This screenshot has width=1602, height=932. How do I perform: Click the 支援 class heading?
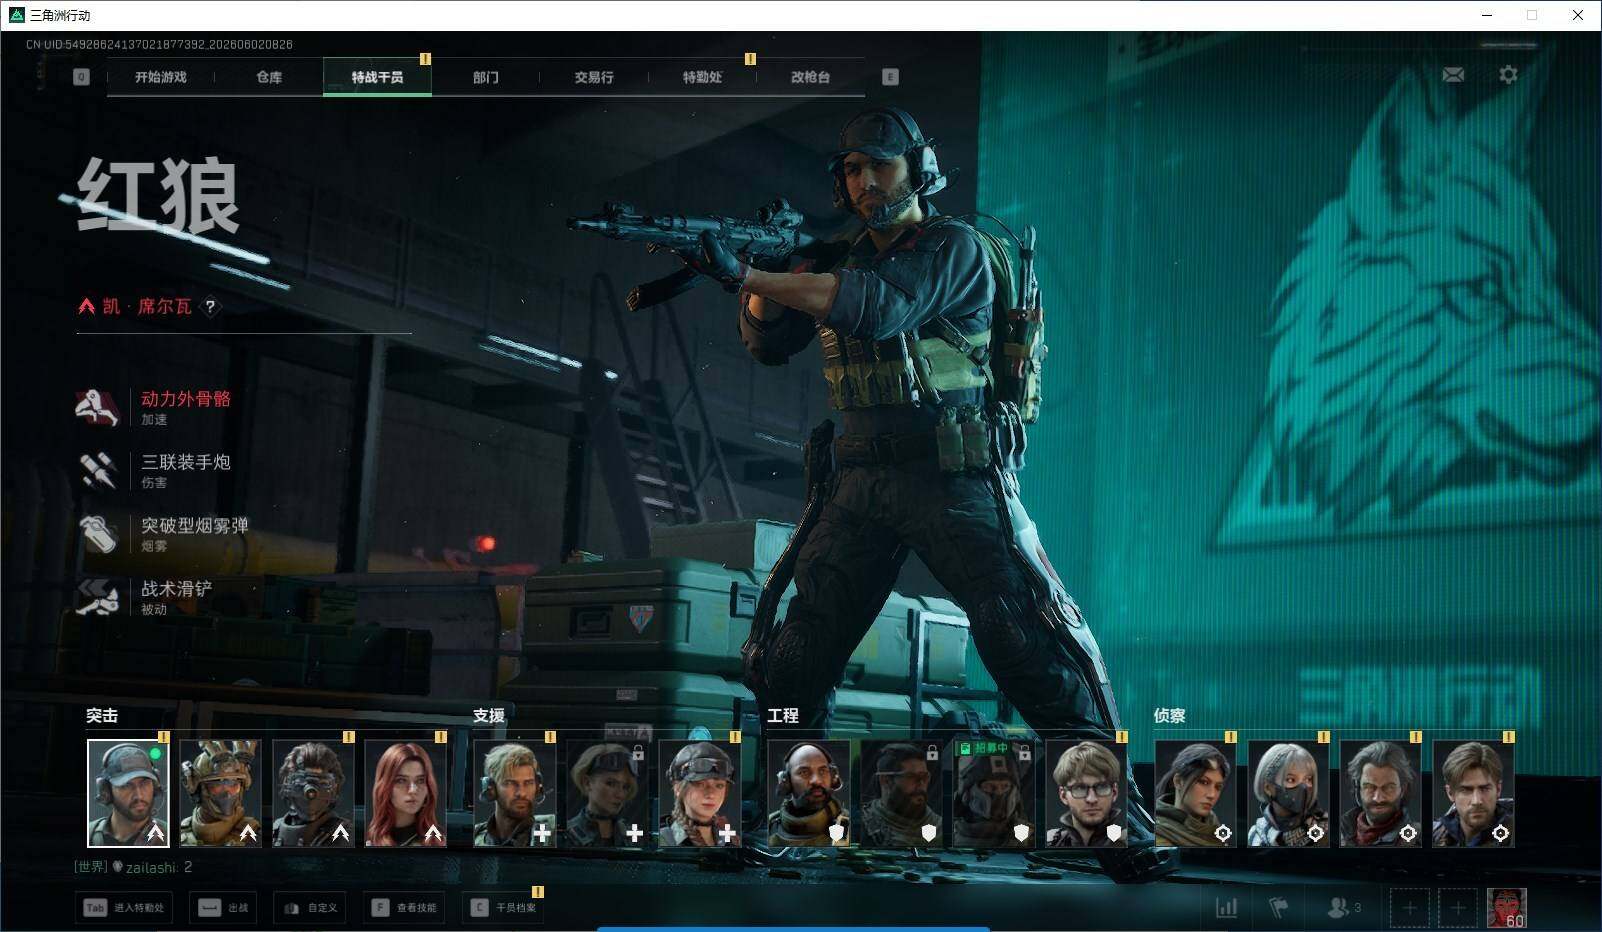pyautogui.click(x=489, y=716)
